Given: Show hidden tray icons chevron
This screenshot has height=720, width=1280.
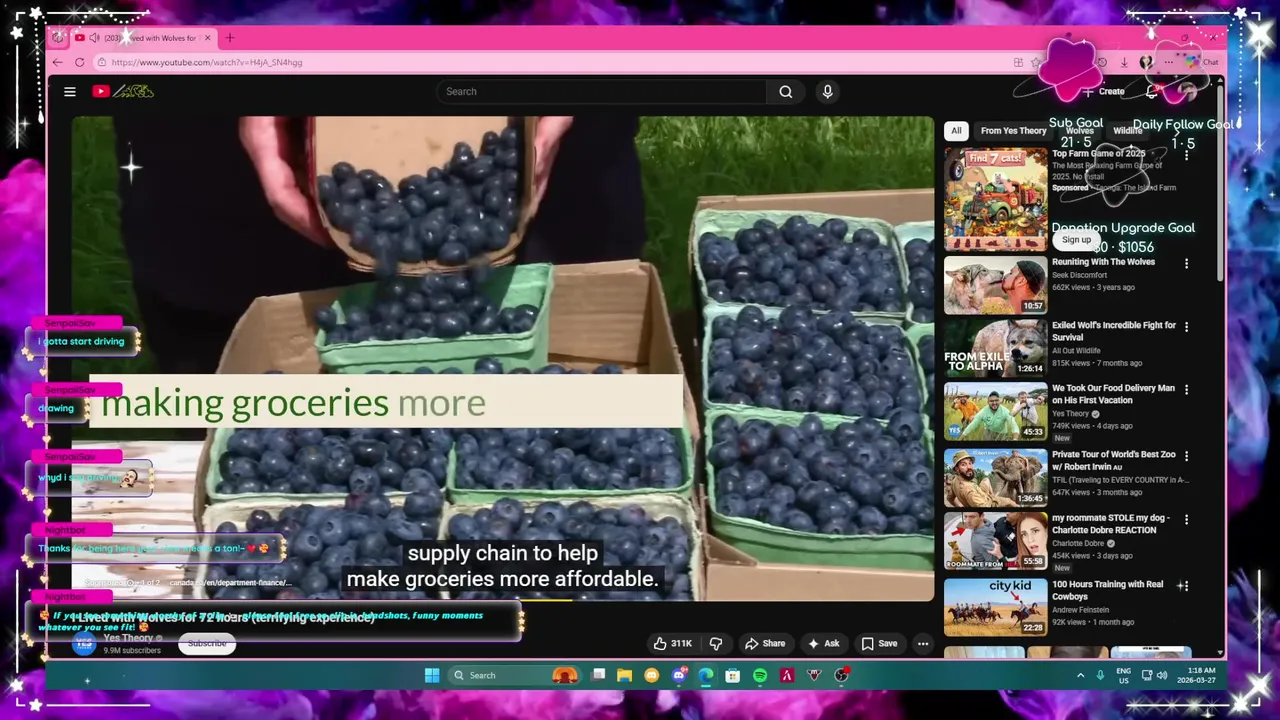Looking at the screenshot, I should coord(1080,675).
